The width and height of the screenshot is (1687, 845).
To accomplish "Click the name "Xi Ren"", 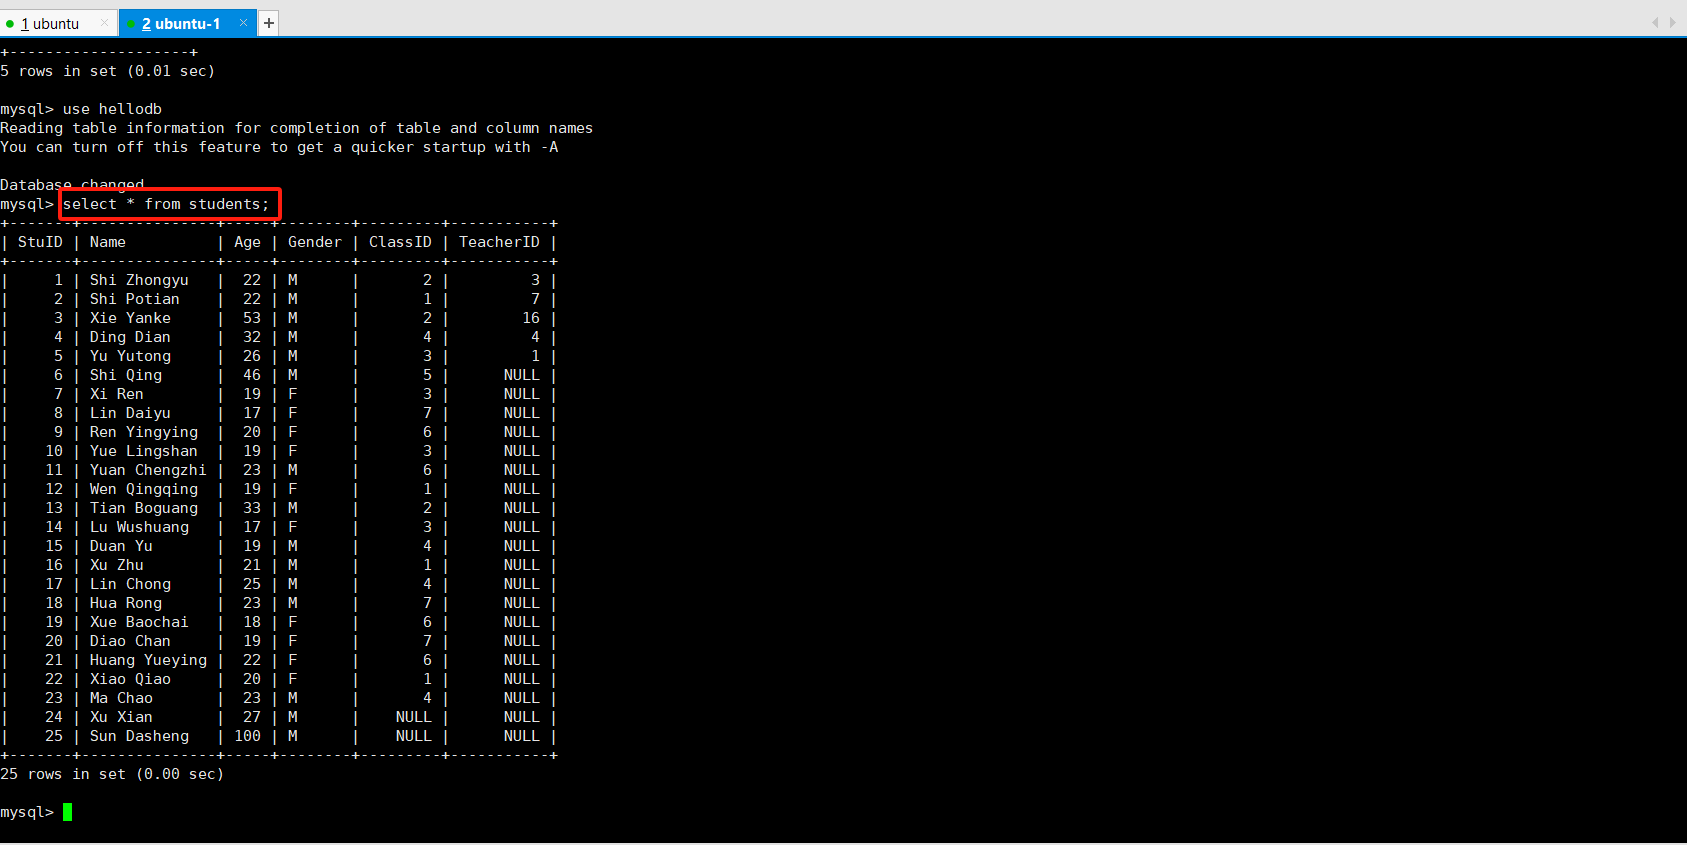I will [x=117, y=394].
